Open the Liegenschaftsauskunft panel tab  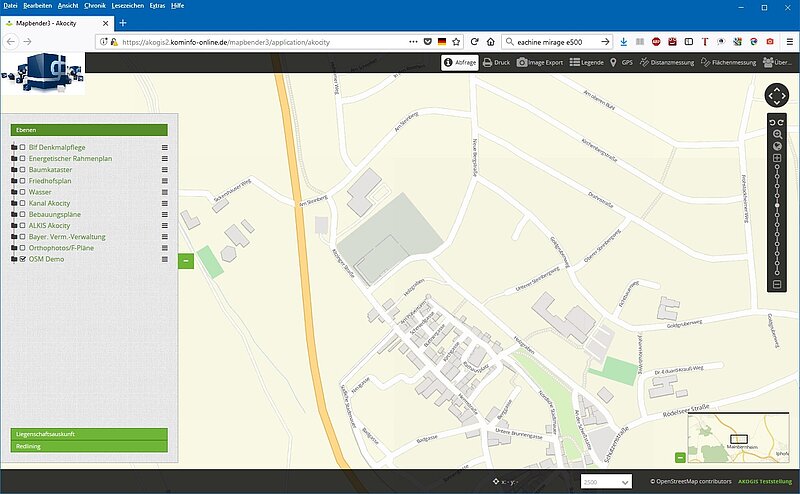[x=89, y=434]
